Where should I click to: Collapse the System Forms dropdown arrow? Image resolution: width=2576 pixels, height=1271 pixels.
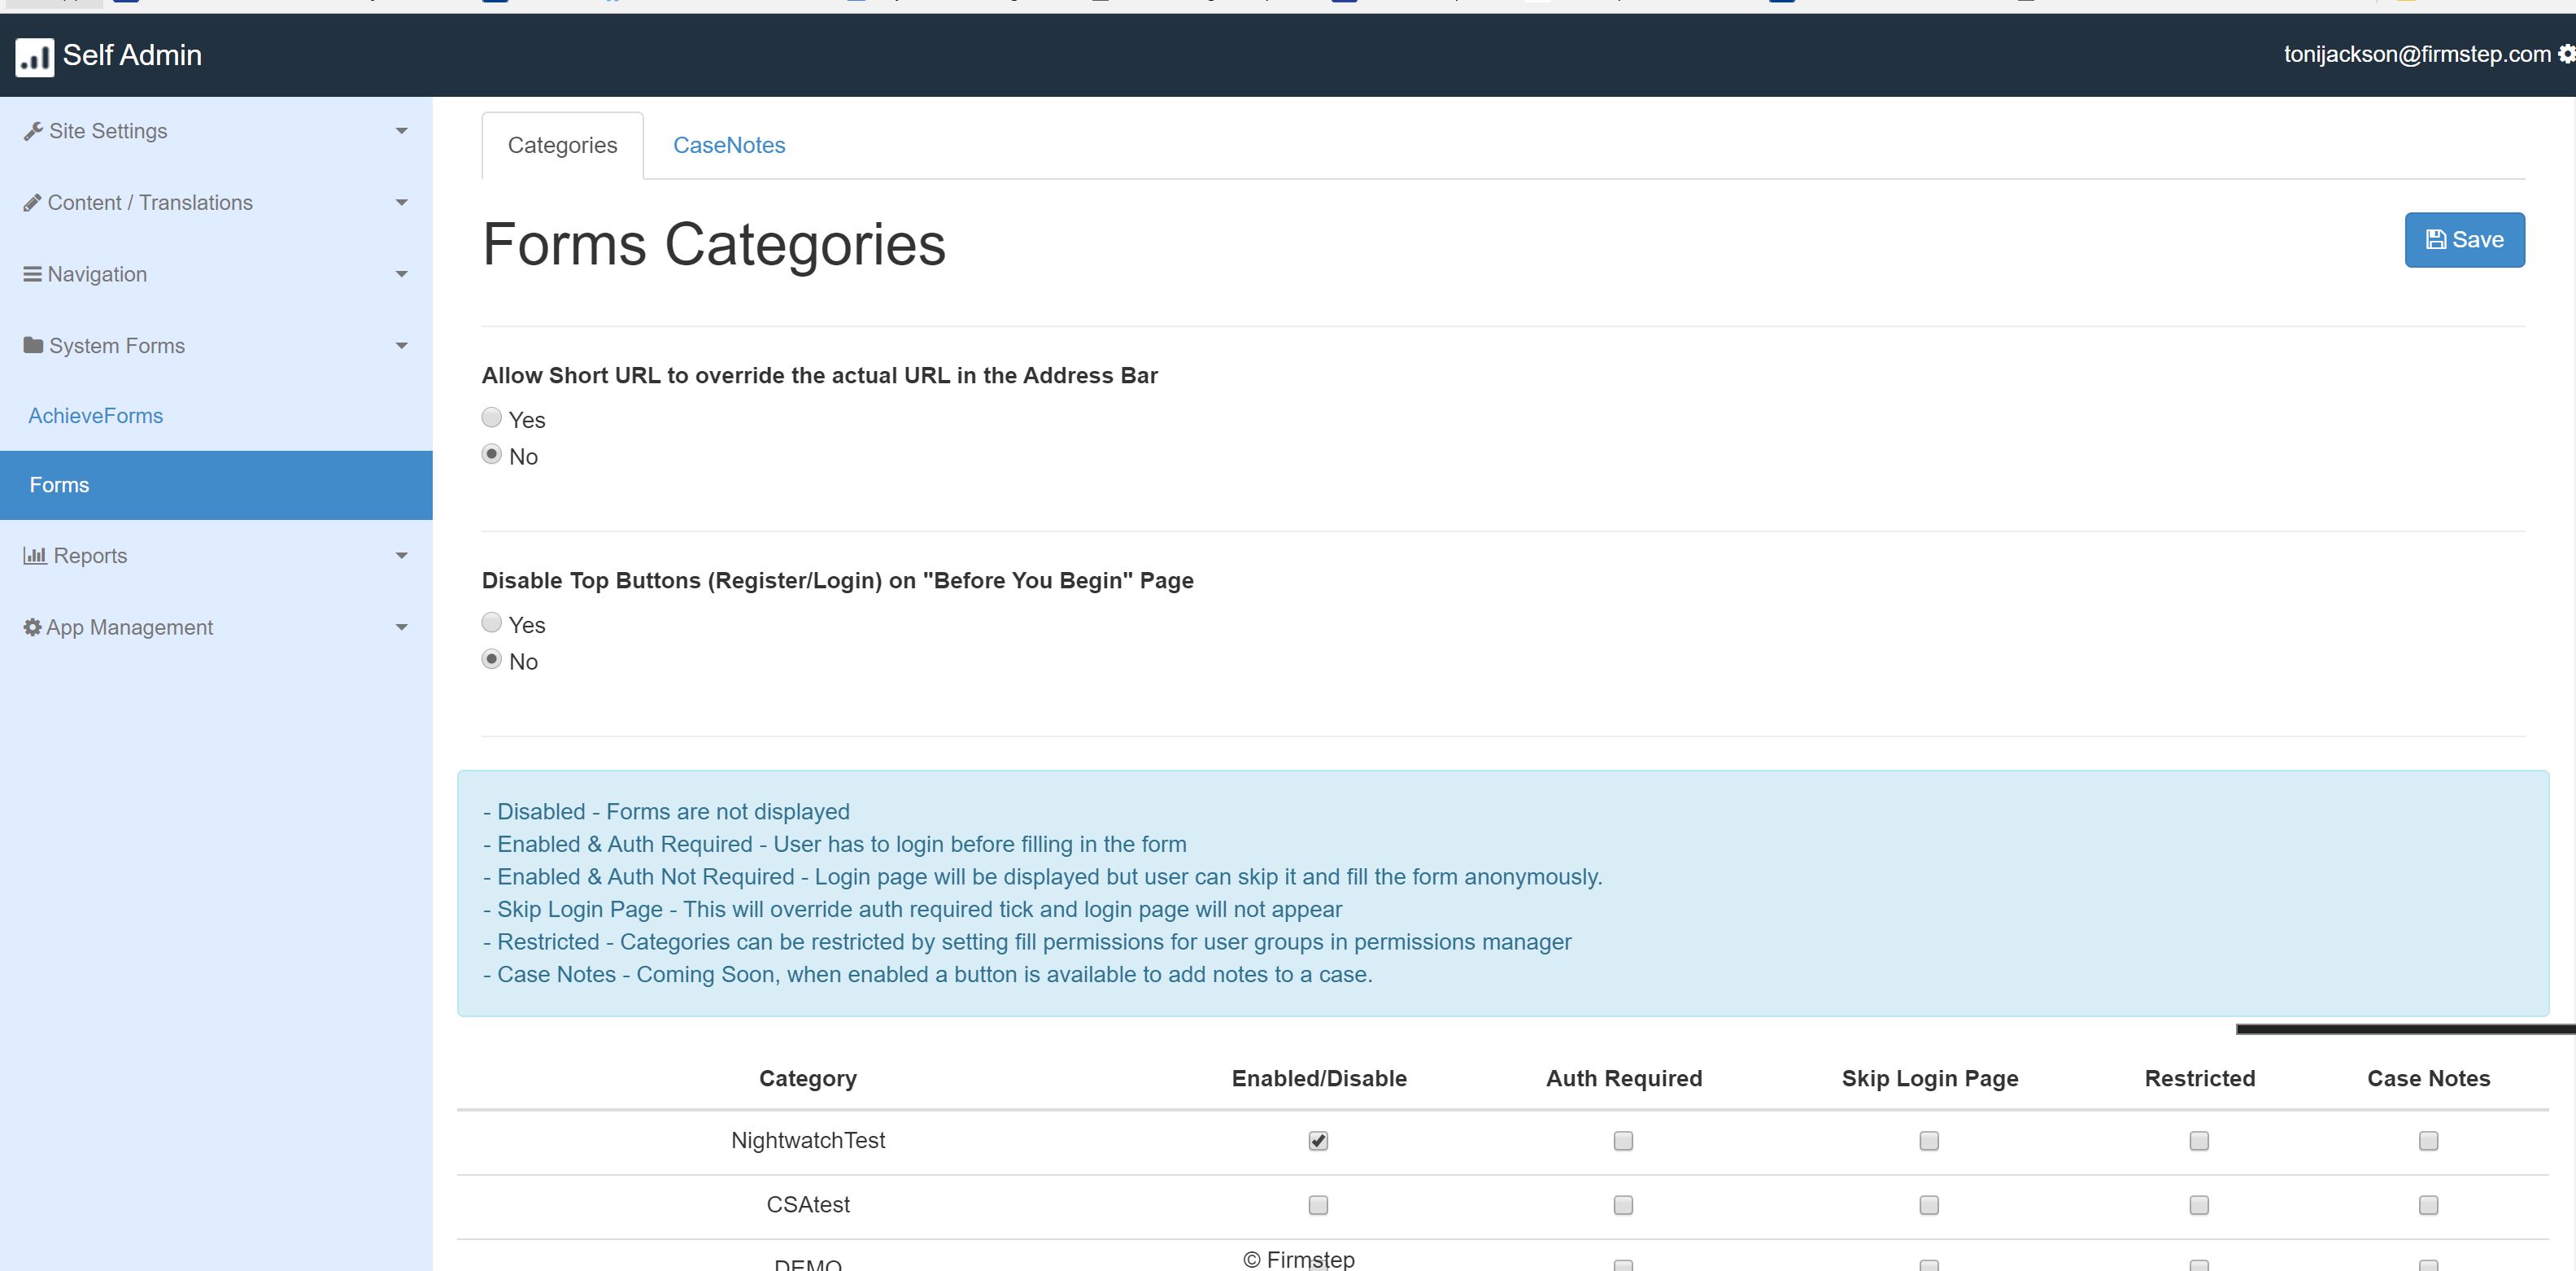[x=401, y=346]
